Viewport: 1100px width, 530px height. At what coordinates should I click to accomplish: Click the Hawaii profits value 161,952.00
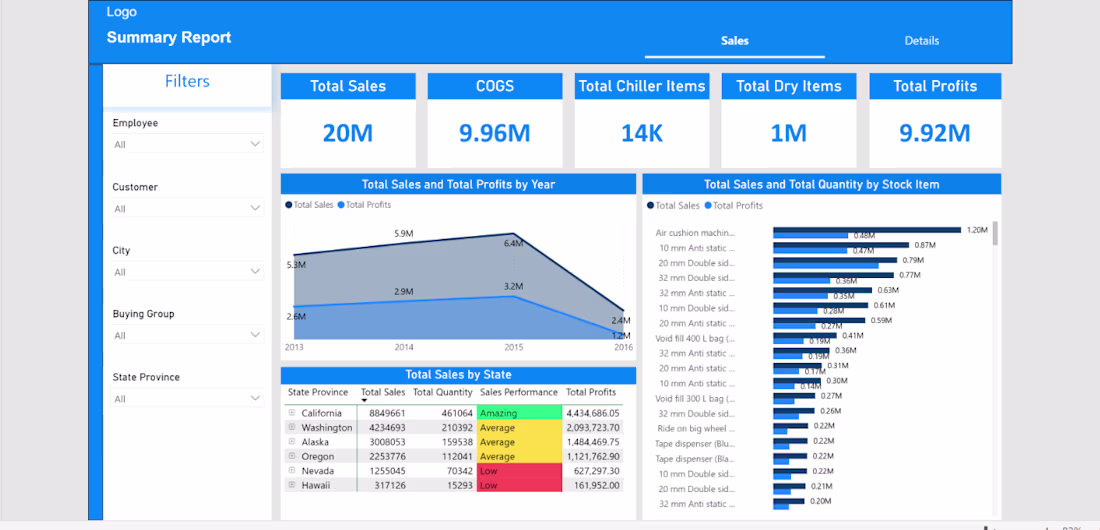coord(598,485)
